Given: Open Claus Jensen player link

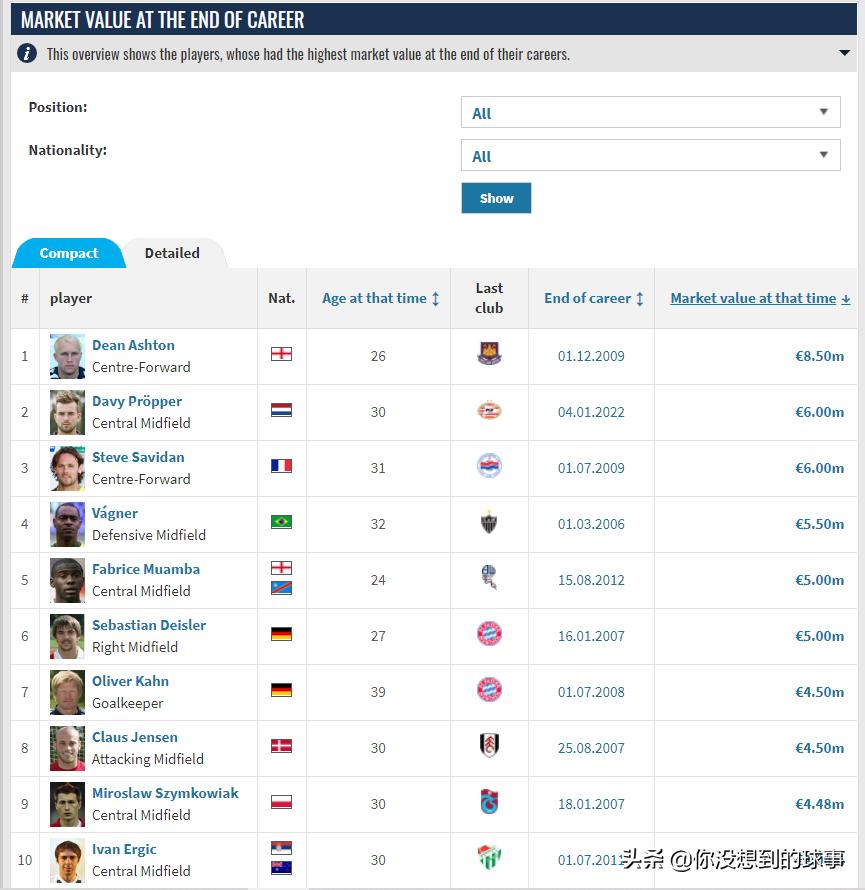Looking at the screenshot, I should point(135,737).
